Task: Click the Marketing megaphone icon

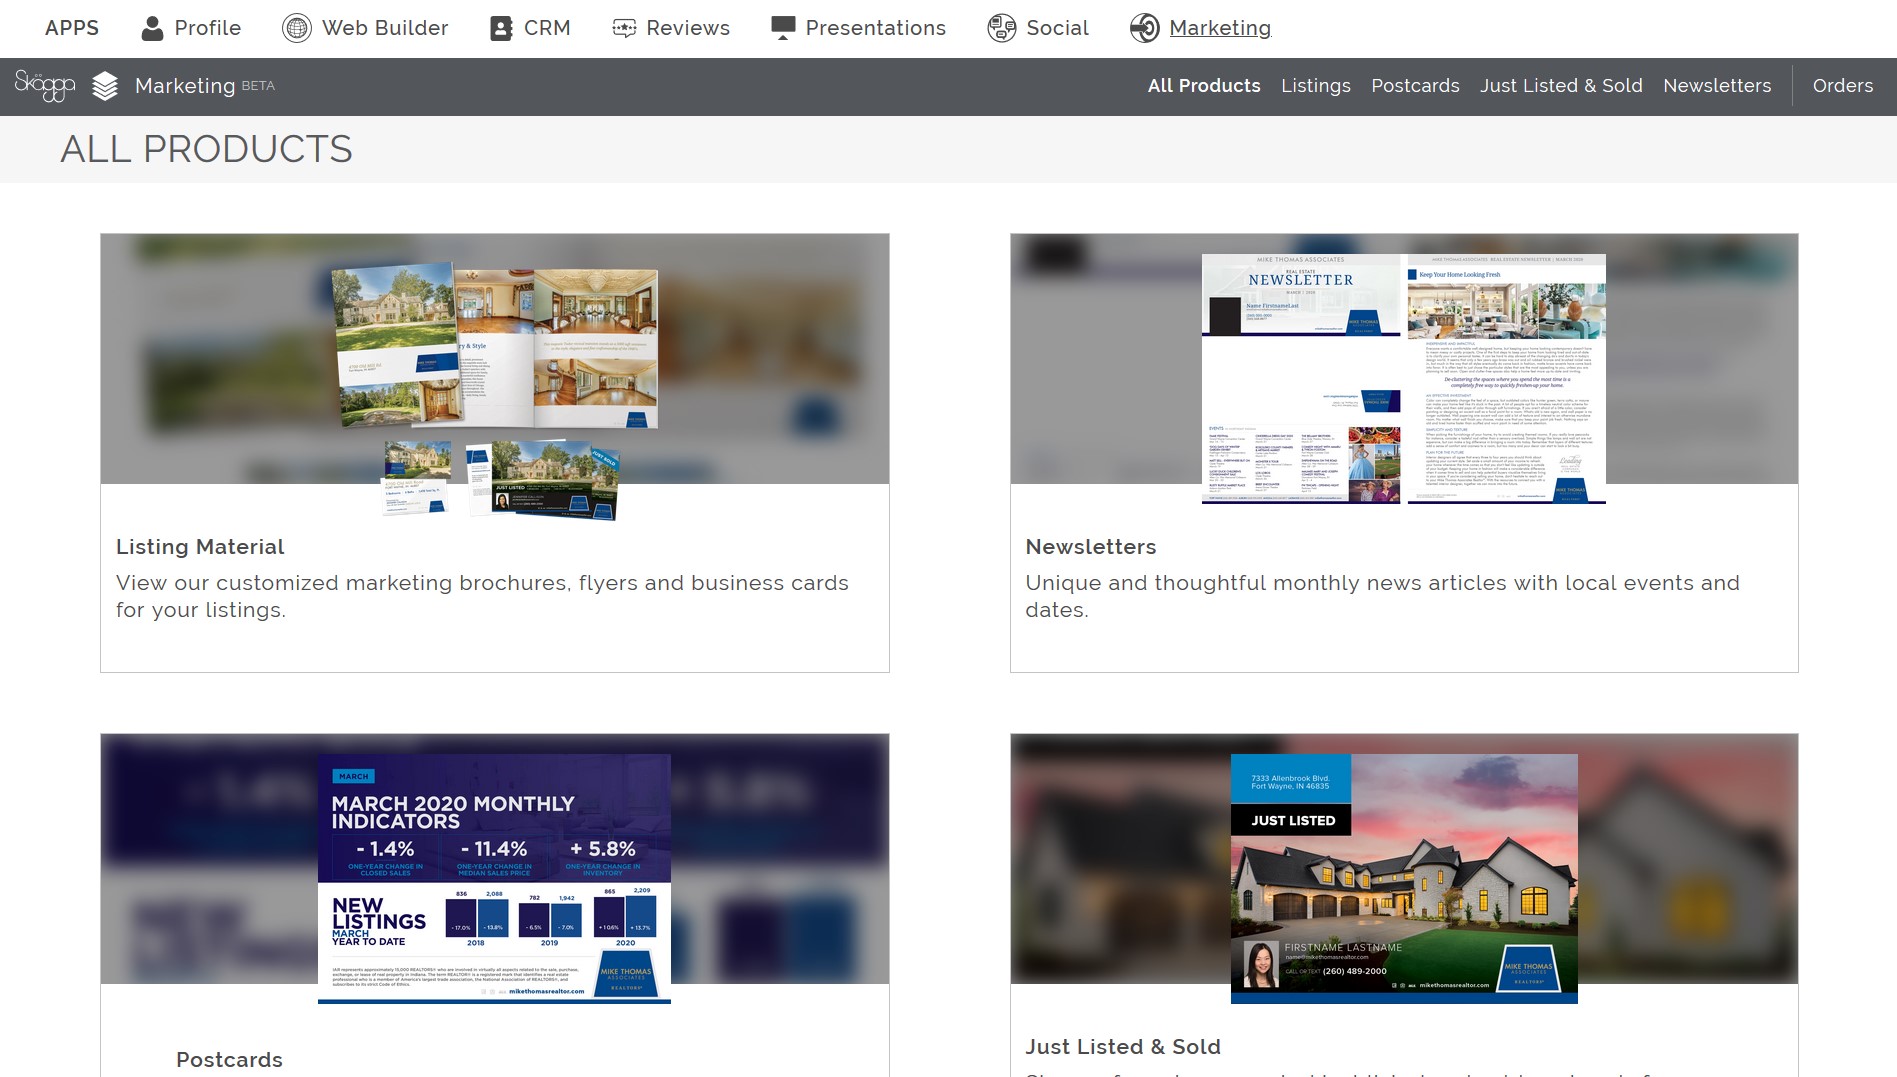Action: [x=1145, y=28]
